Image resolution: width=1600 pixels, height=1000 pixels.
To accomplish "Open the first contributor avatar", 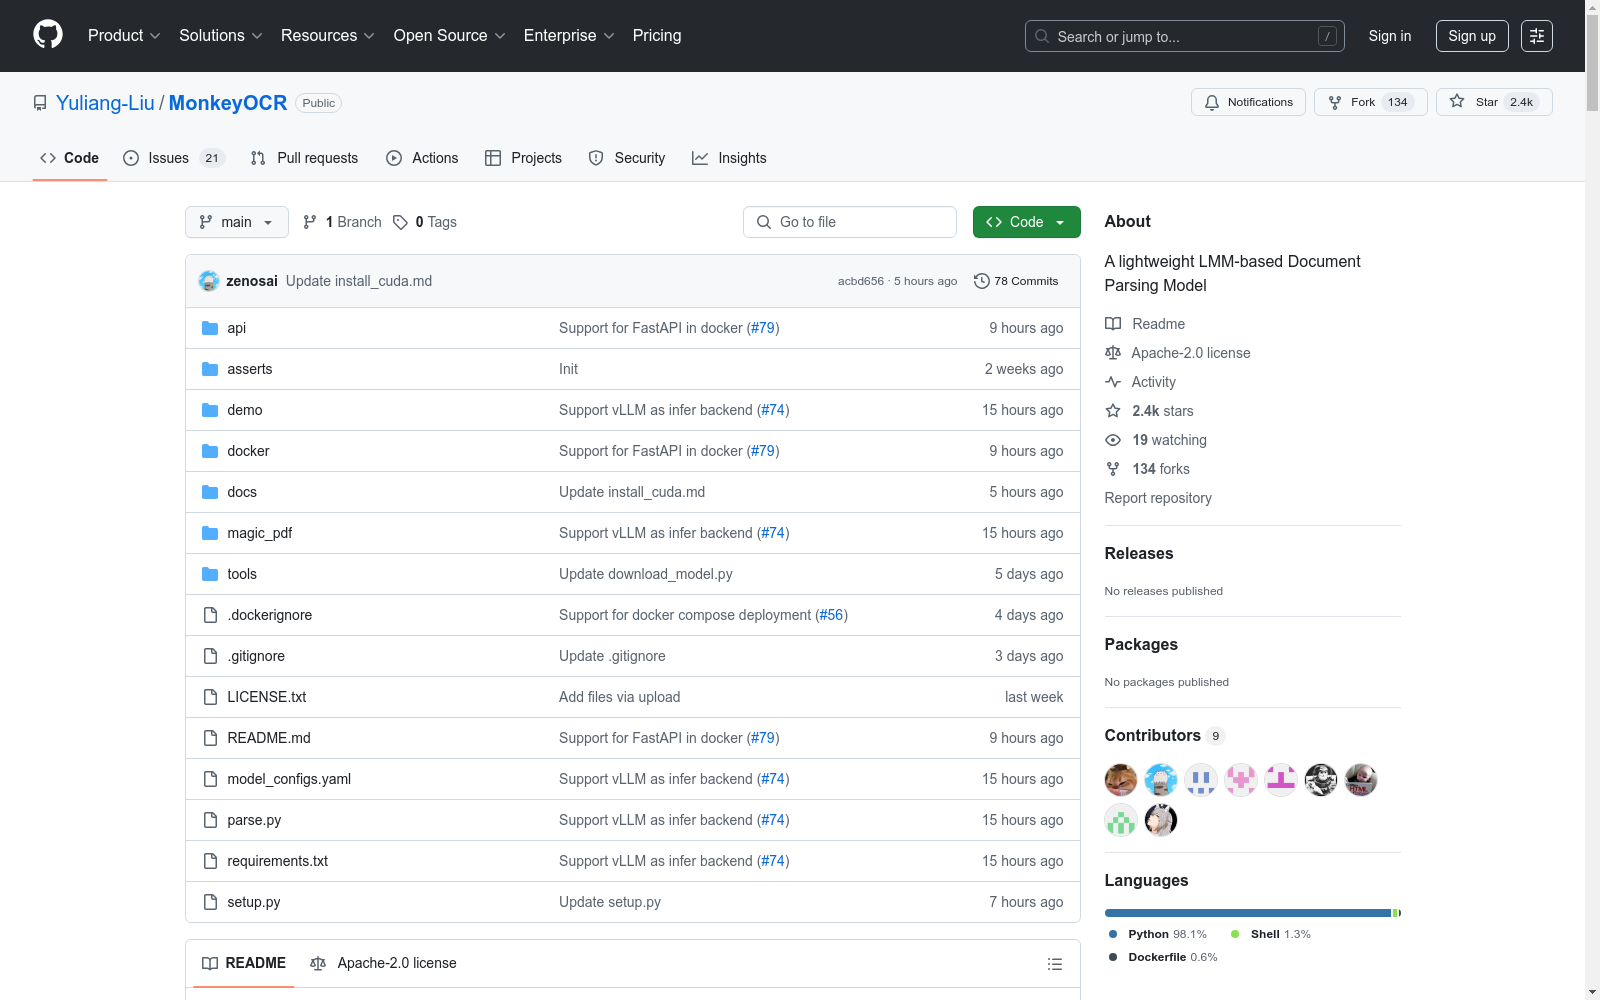I will (1121, 780).
